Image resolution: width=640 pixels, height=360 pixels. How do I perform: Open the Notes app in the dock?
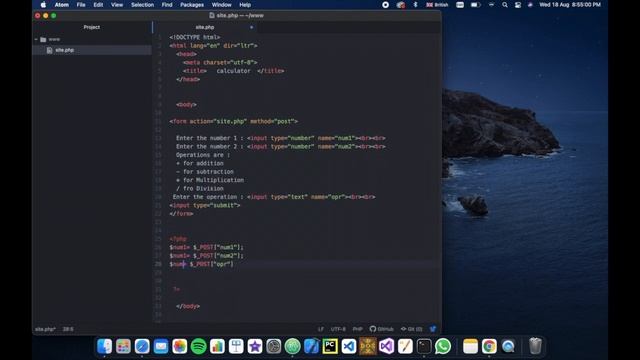[x=470, y=346]
